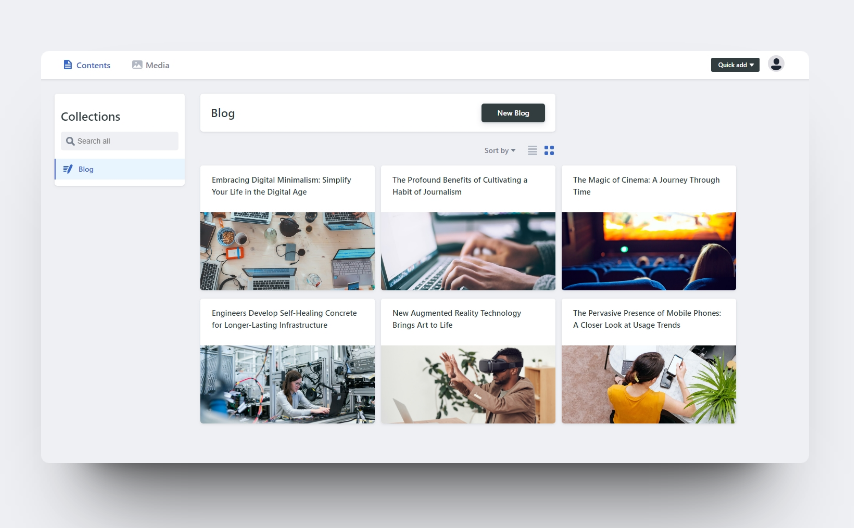This screenshot has height=528, width=854.
Task: Switch to list view layout
Action: [x=532, y=150]
